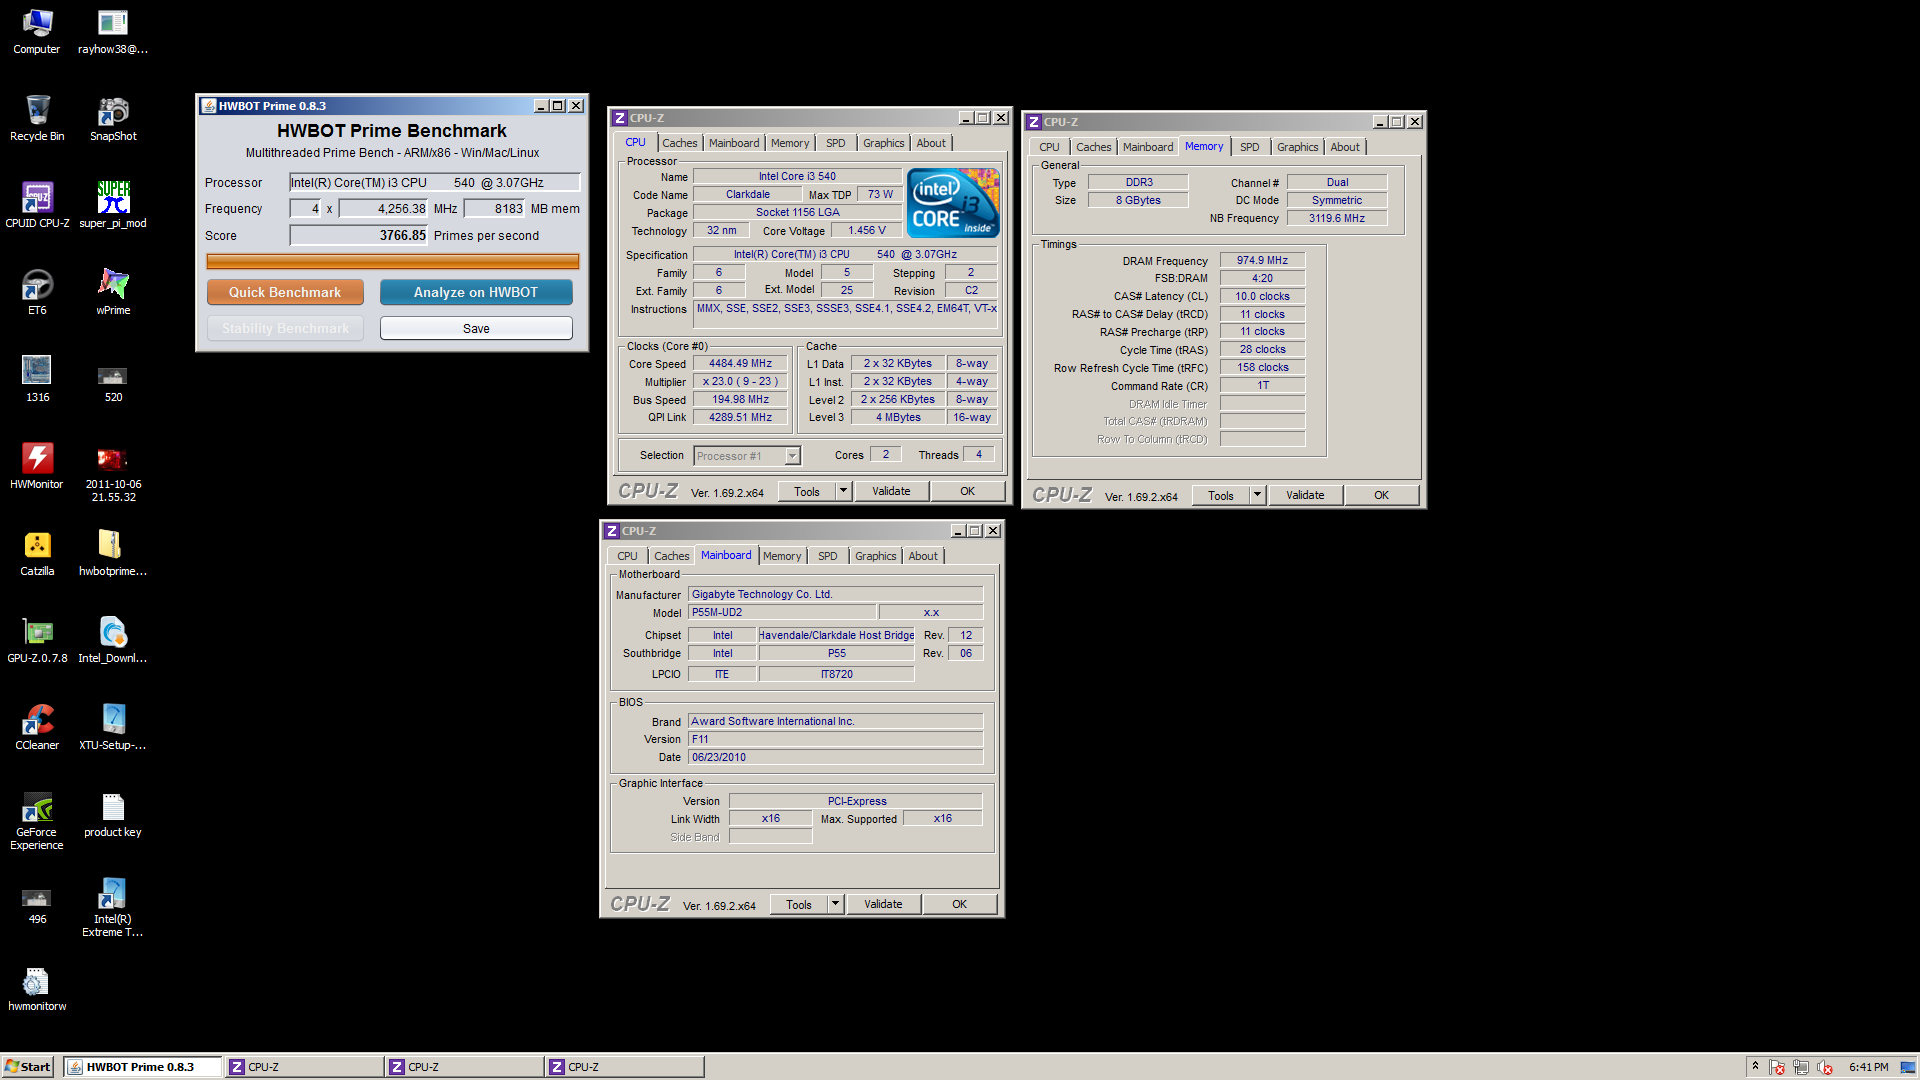Select the 1316 desktop file icon
1920x1080 pixels.
(37, 379)
